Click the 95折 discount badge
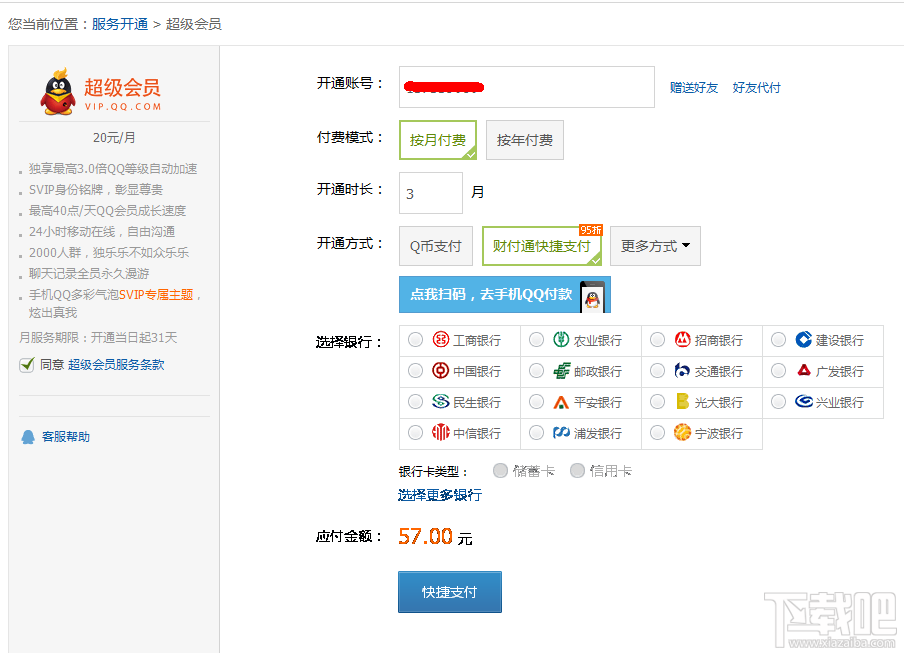This screenshot has width=904, height=653. click(591, 230)
